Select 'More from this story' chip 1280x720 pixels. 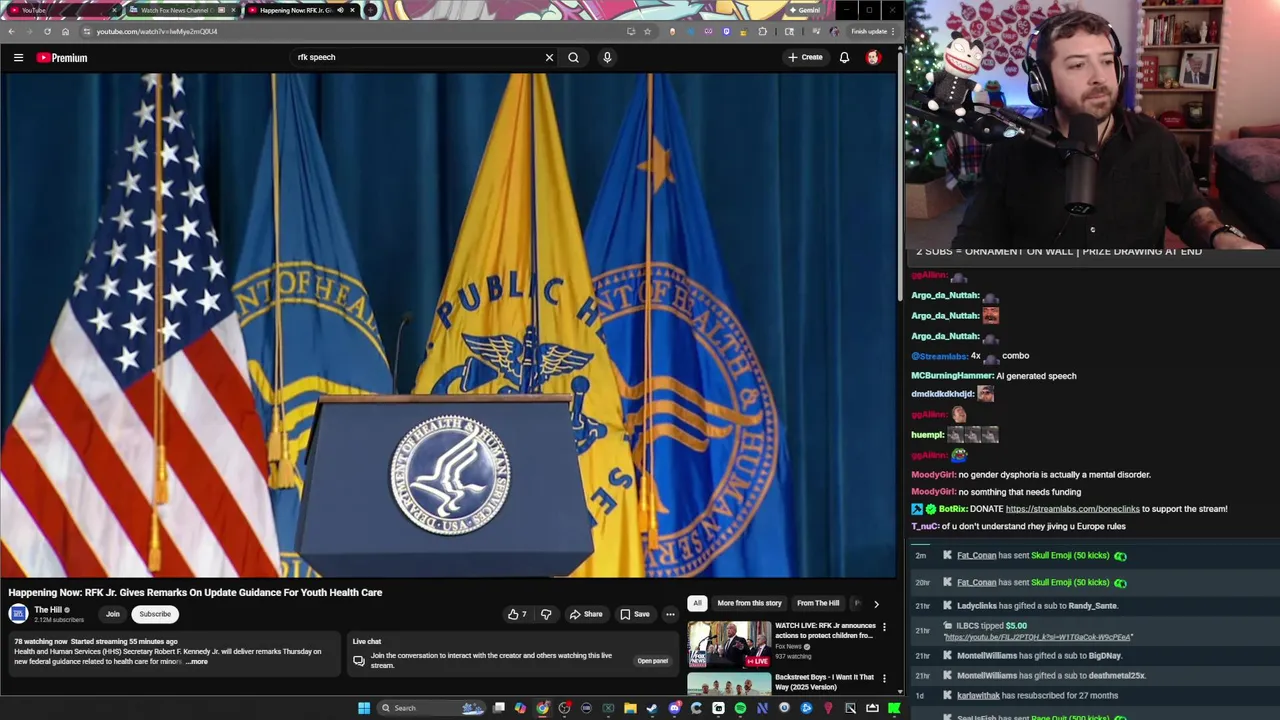point(749,603)
